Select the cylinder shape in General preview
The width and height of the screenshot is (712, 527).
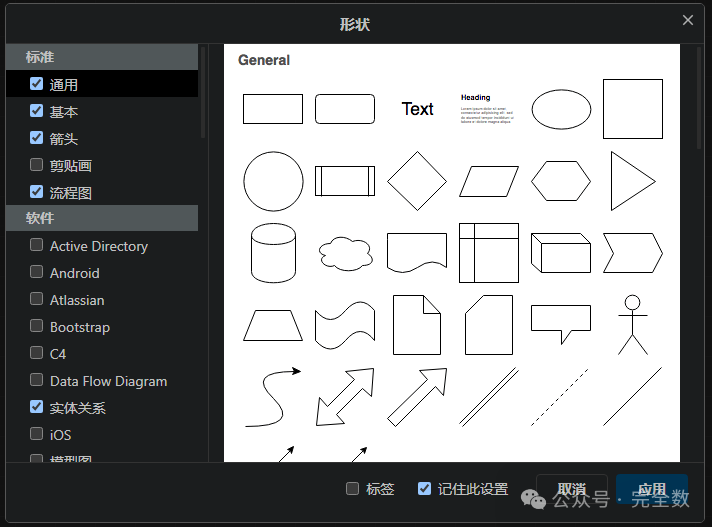click(x=273, y=253)
